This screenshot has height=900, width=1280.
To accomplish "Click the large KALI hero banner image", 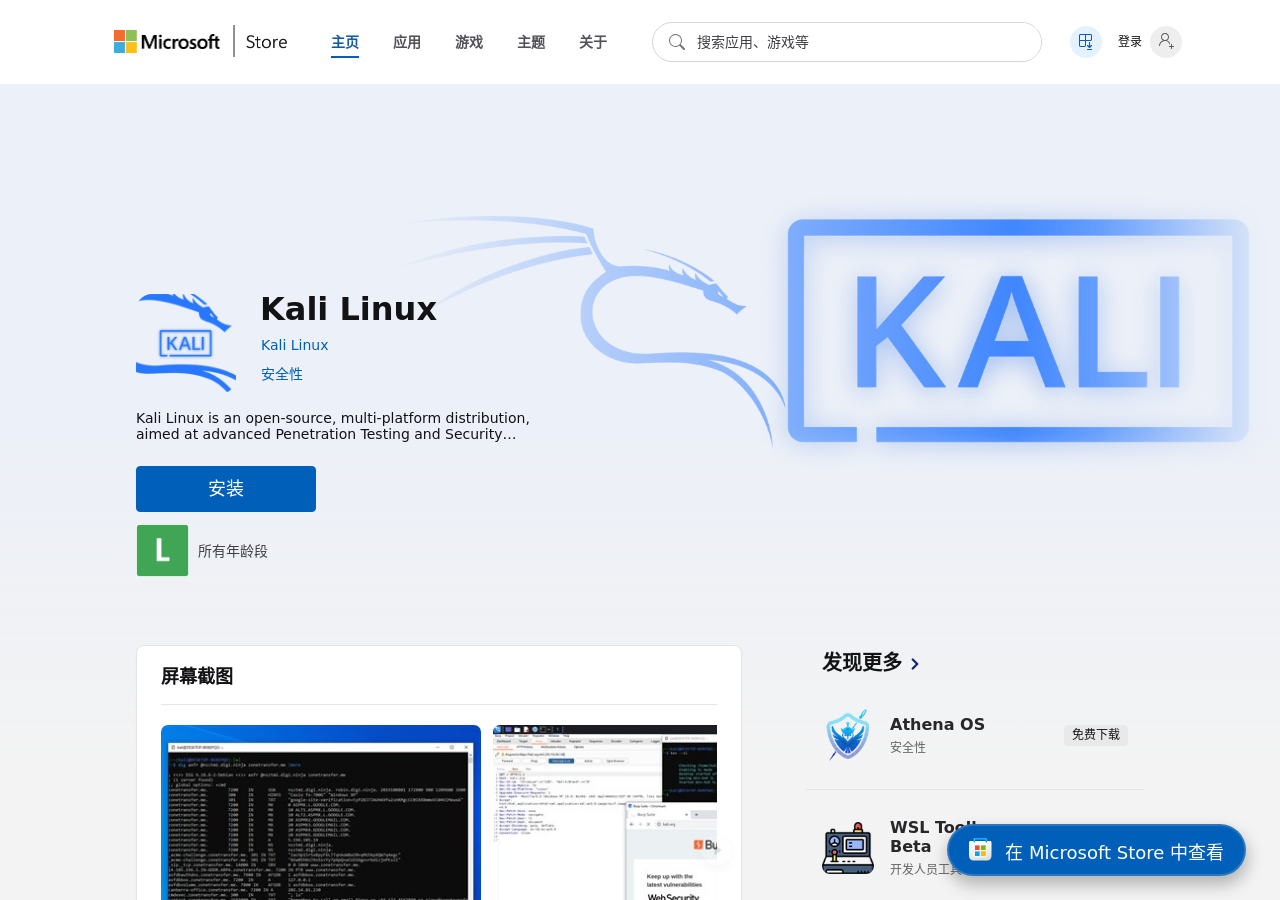I will click(x=1018, y=331).
